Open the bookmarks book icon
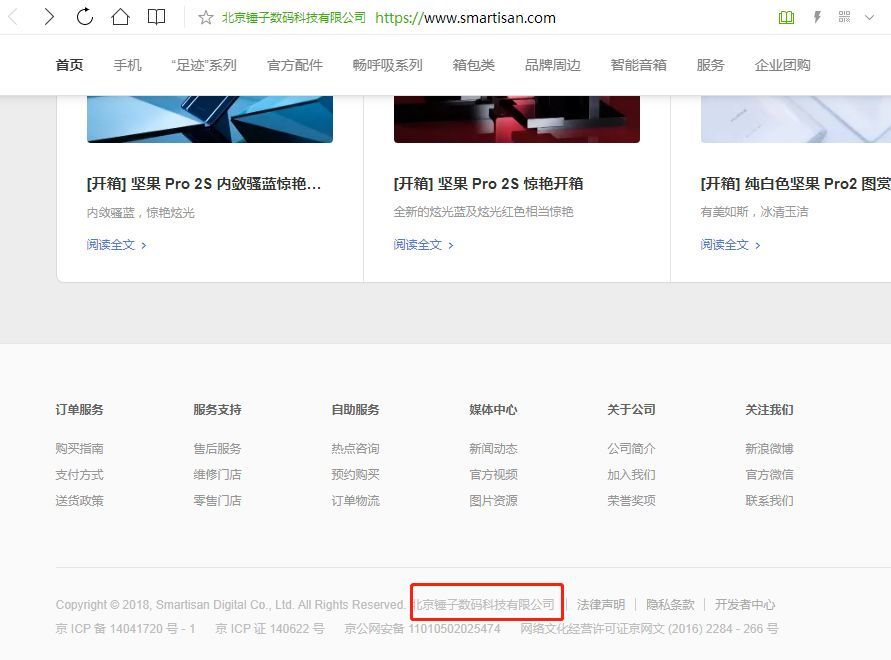The width and height of the screenshot is (891, 660). click(156, 17)
